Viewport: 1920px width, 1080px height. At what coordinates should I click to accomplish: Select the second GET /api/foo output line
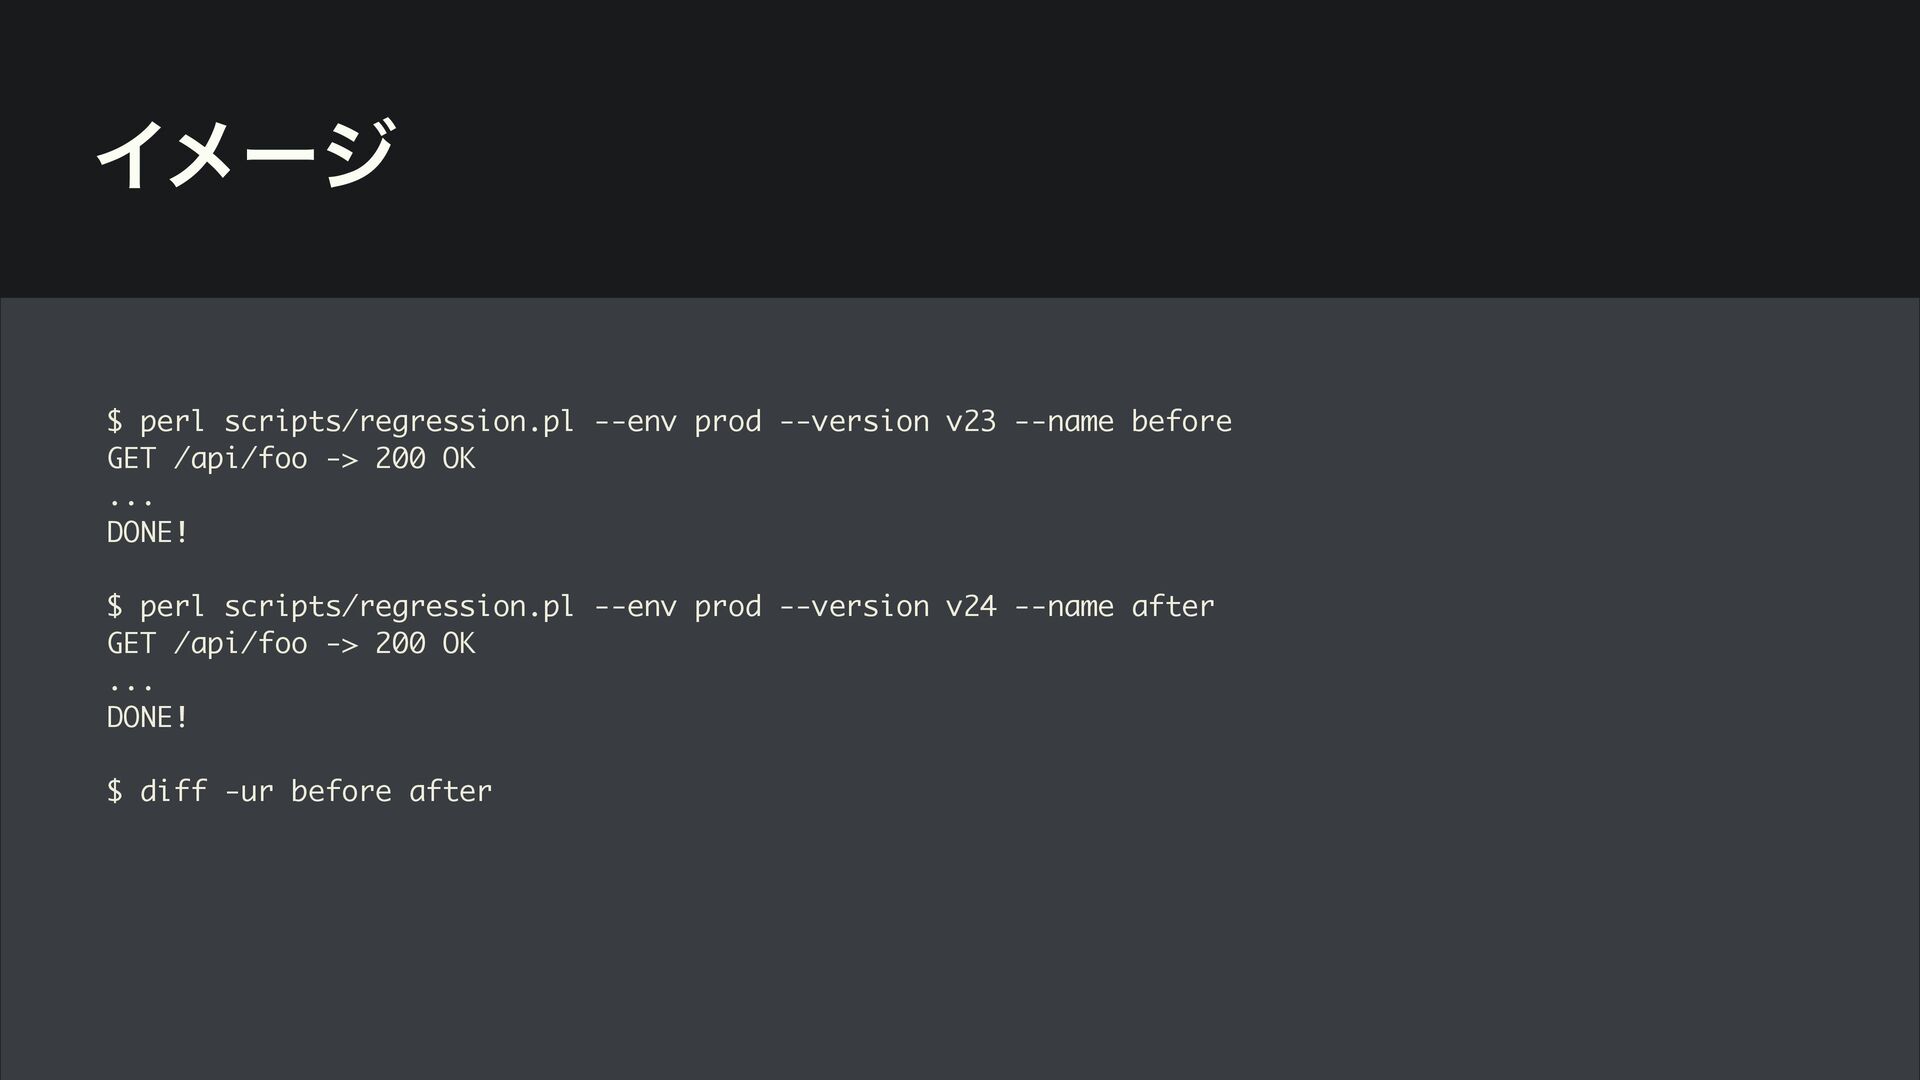tap(291, 644)
